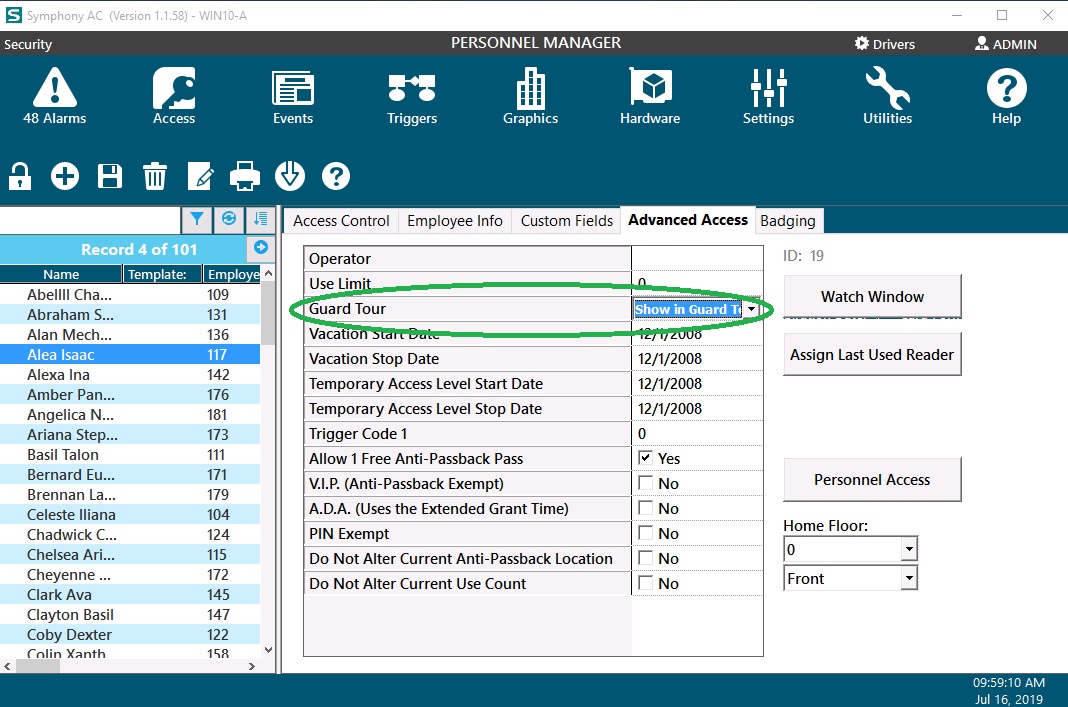Select Basil Talon in personnel list
The width and height of the screenshot is (1068, 707).
click(x=130, y=454)
